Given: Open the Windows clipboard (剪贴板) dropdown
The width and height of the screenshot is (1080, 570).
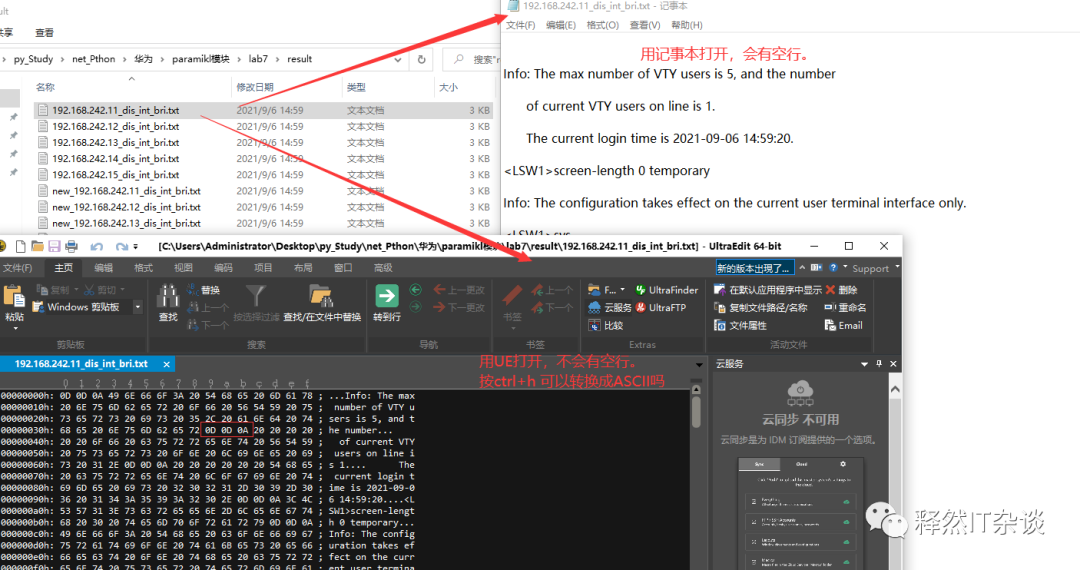Looking at the screenshot, I should (x=138, y=307).
